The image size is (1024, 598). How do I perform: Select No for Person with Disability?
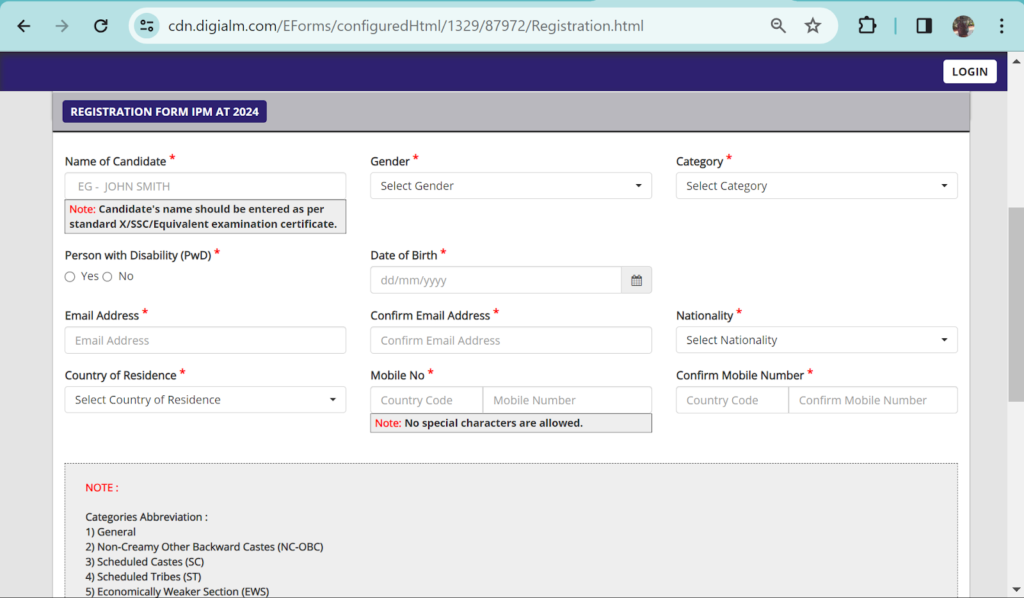(107, 277)
